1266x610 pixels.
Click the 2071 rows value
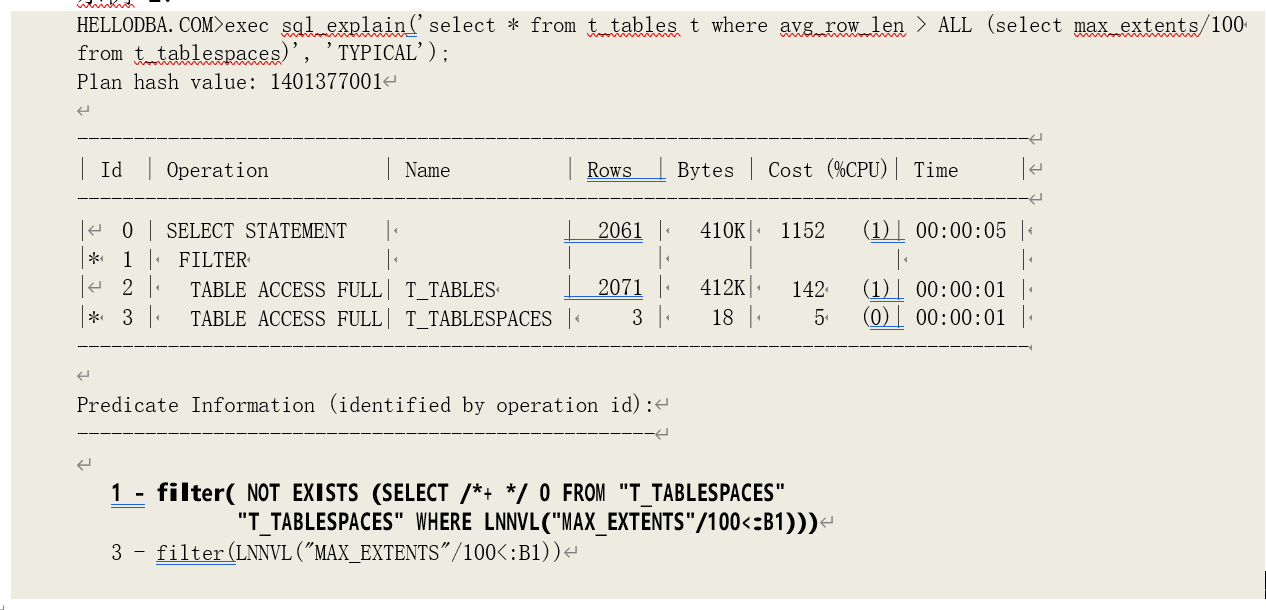click(620, 290)
